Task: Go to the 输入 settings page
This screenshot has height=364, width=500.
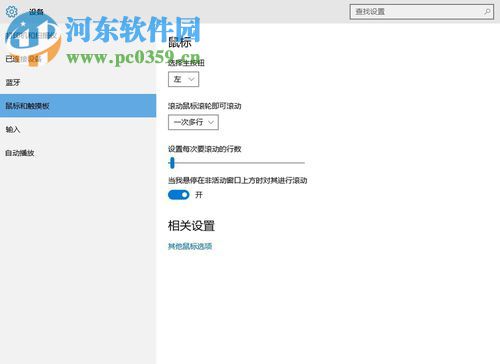Action: point(78,129)
